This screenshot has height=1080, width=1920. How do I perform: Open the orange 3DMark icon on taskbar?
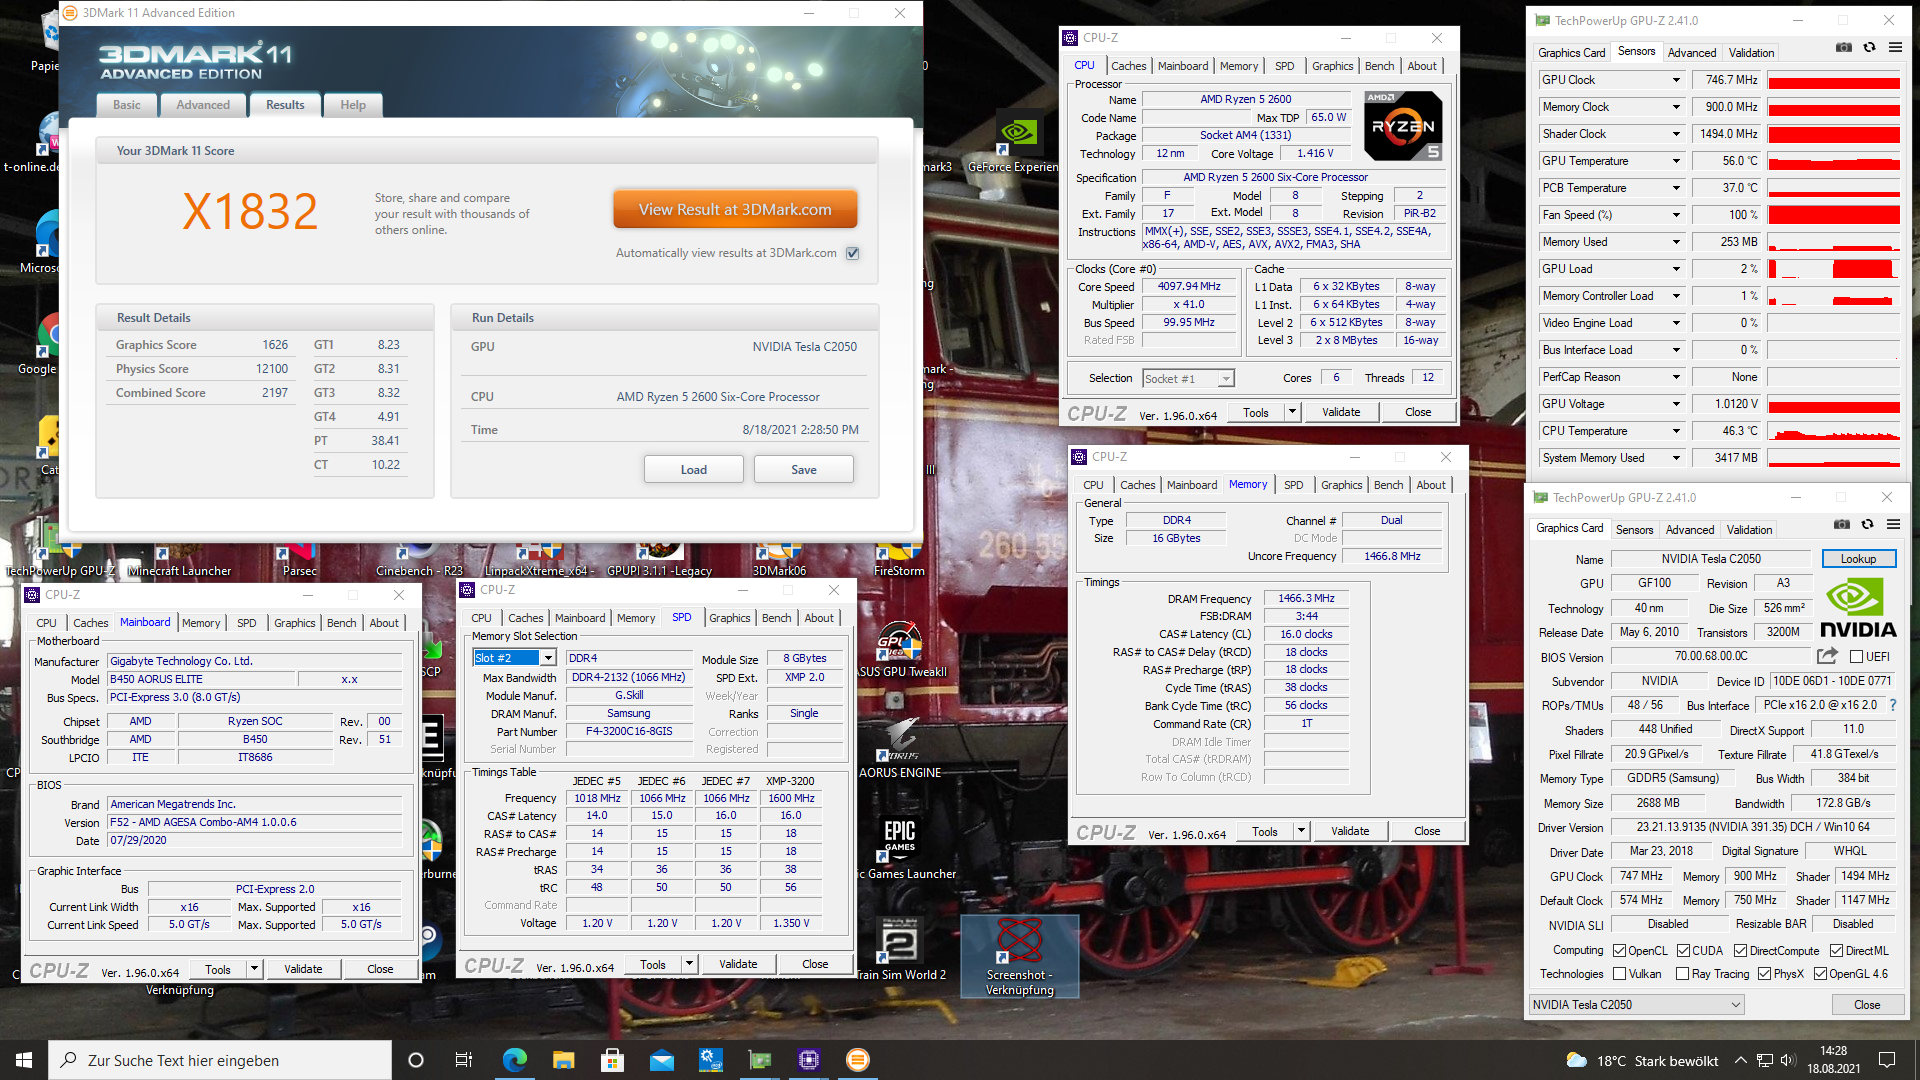click(857, 1060)
